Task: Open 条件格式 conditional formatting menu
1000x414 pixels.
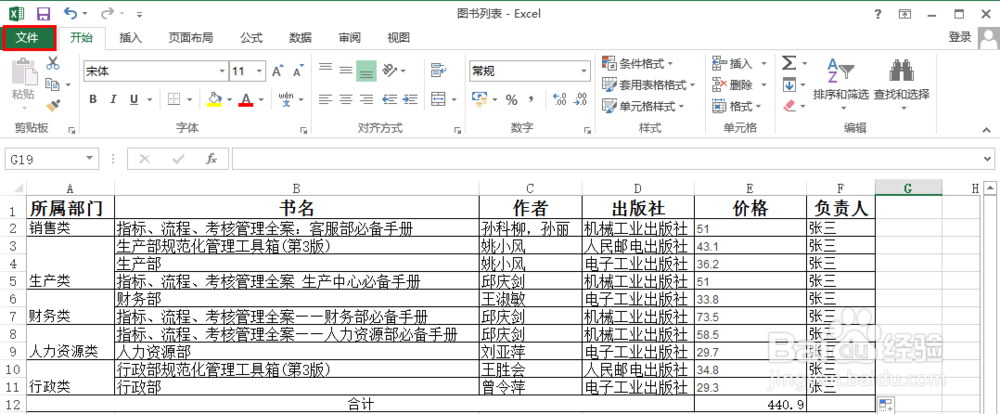Action: (638, 63)
